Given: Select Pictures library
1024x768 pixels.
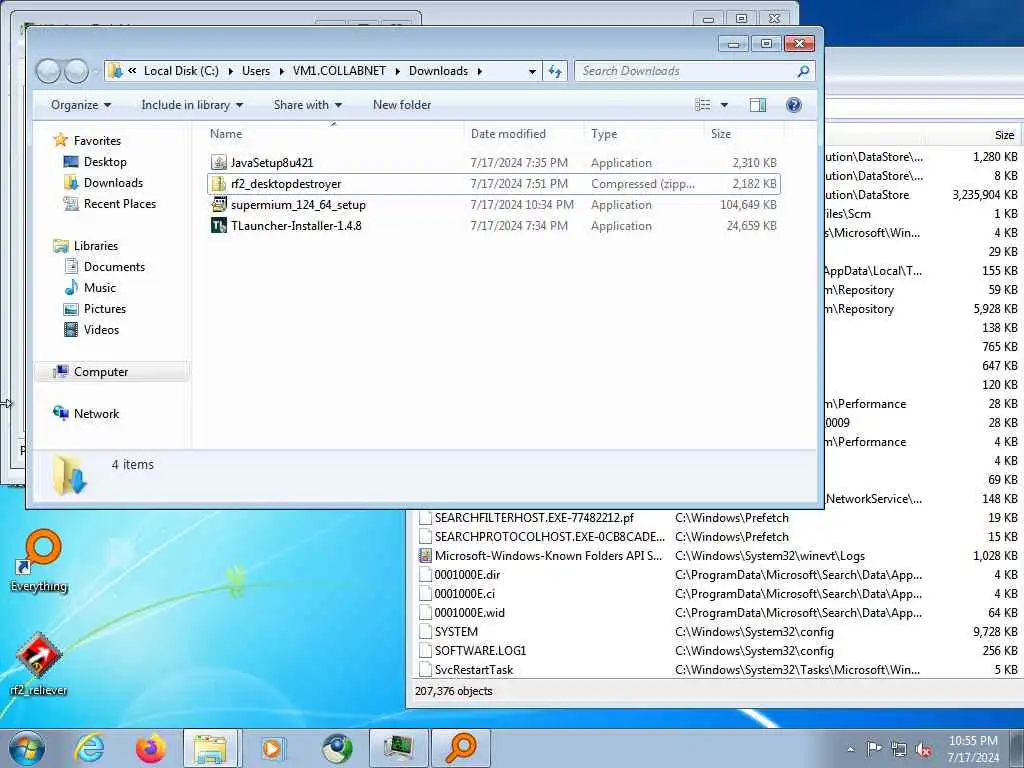Looking at the screenshot, I should tap(104, 308).
